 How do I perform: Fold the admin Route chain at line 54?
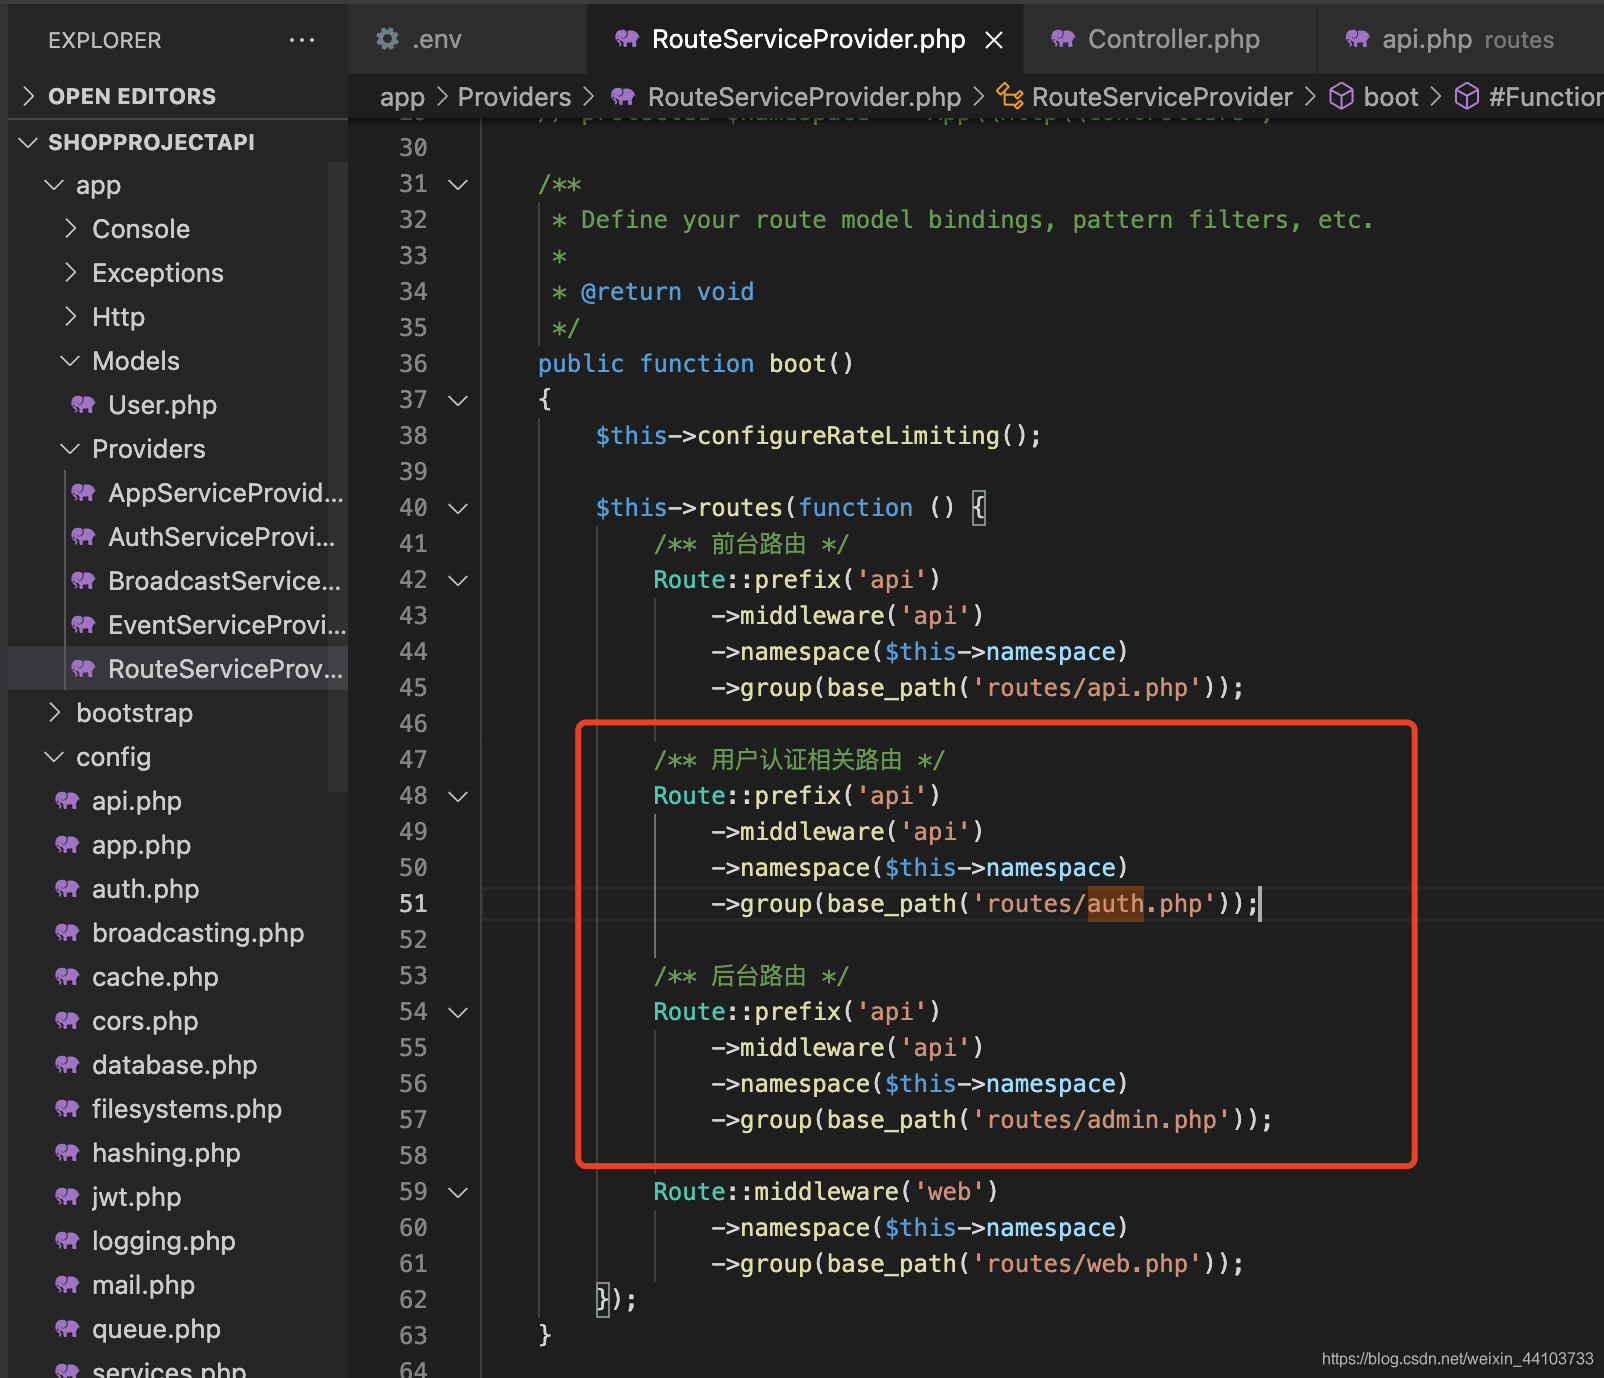pos(458,1012)
